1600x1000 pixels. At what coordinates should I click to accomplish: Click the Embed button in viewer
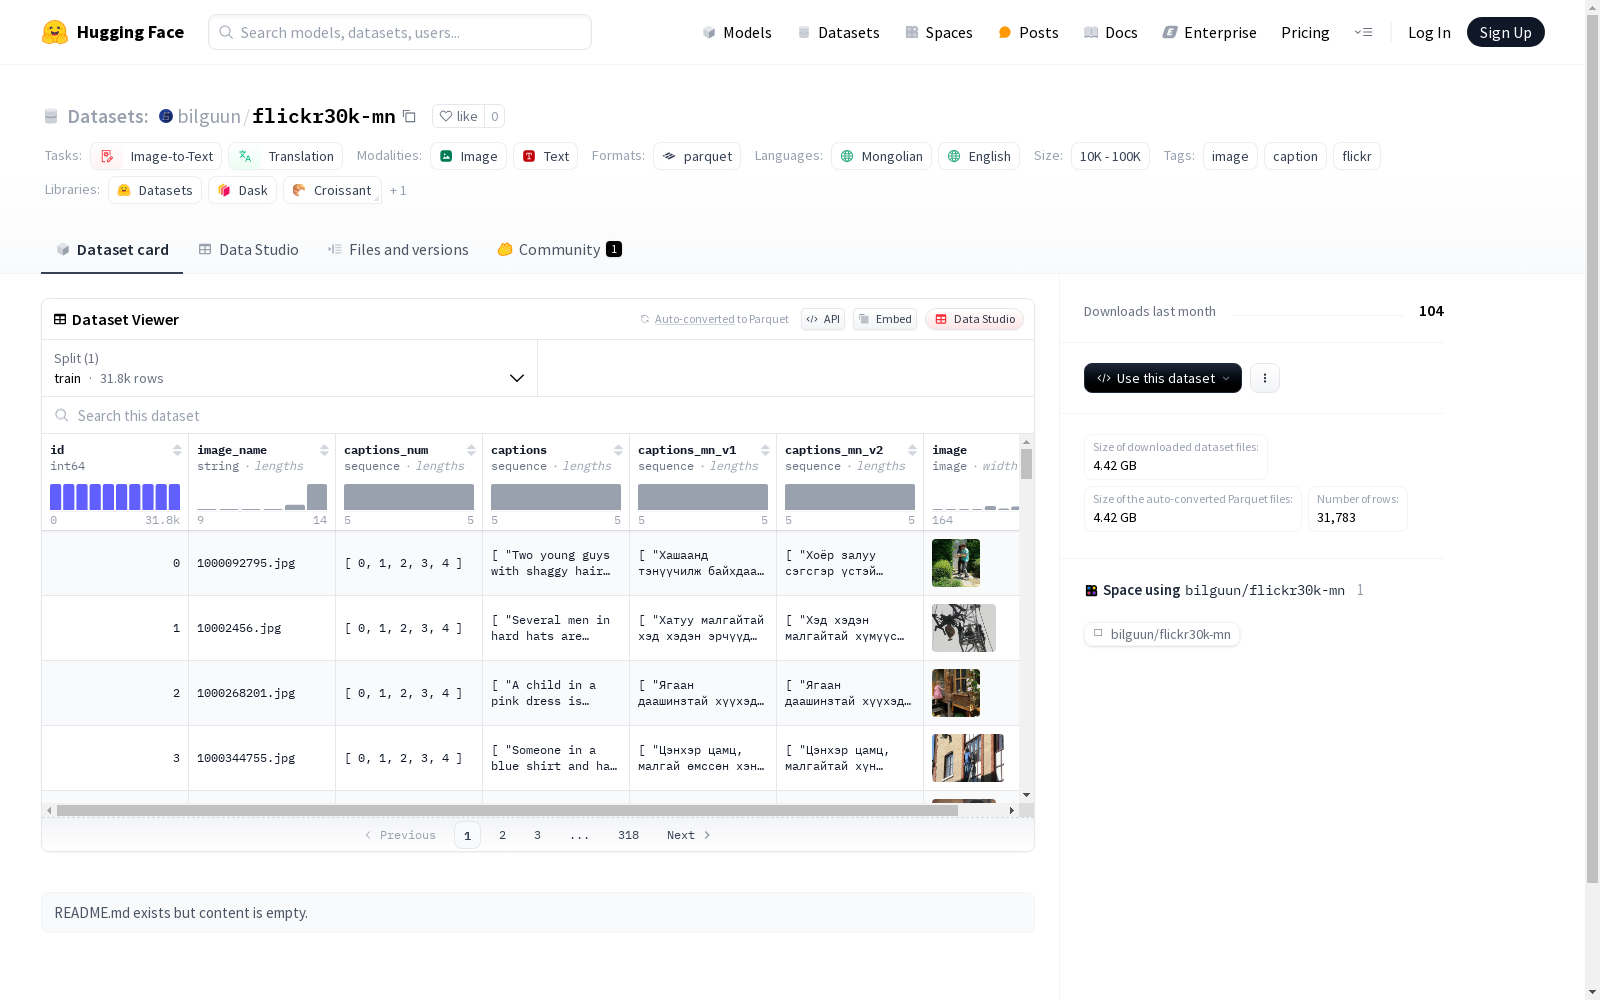(885, 319)
